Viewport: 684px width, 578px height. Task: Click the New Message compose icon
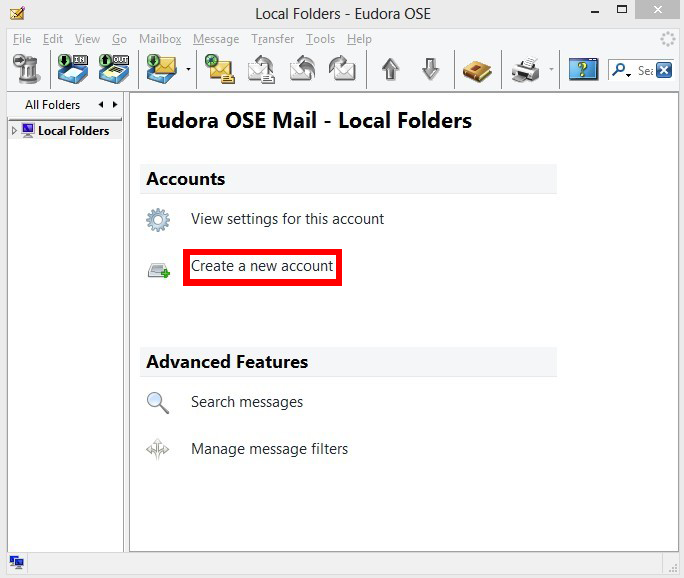[x=220, y=69]
